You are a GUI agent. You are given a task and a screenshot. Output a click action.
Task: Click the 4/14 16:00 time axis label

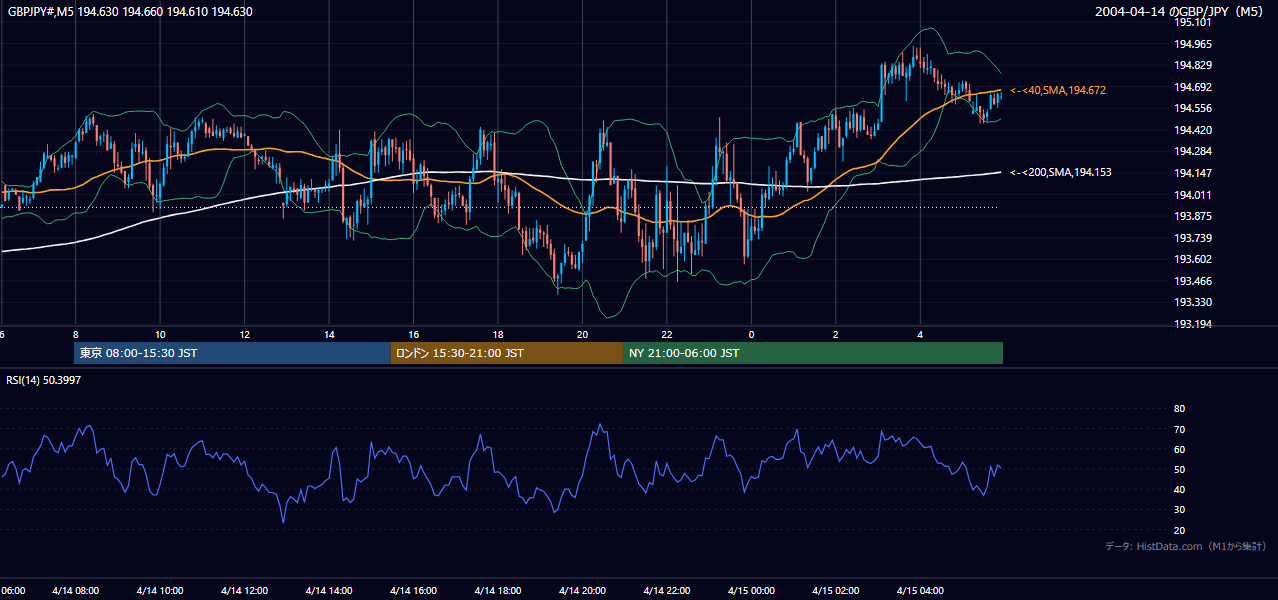[413, 590]
